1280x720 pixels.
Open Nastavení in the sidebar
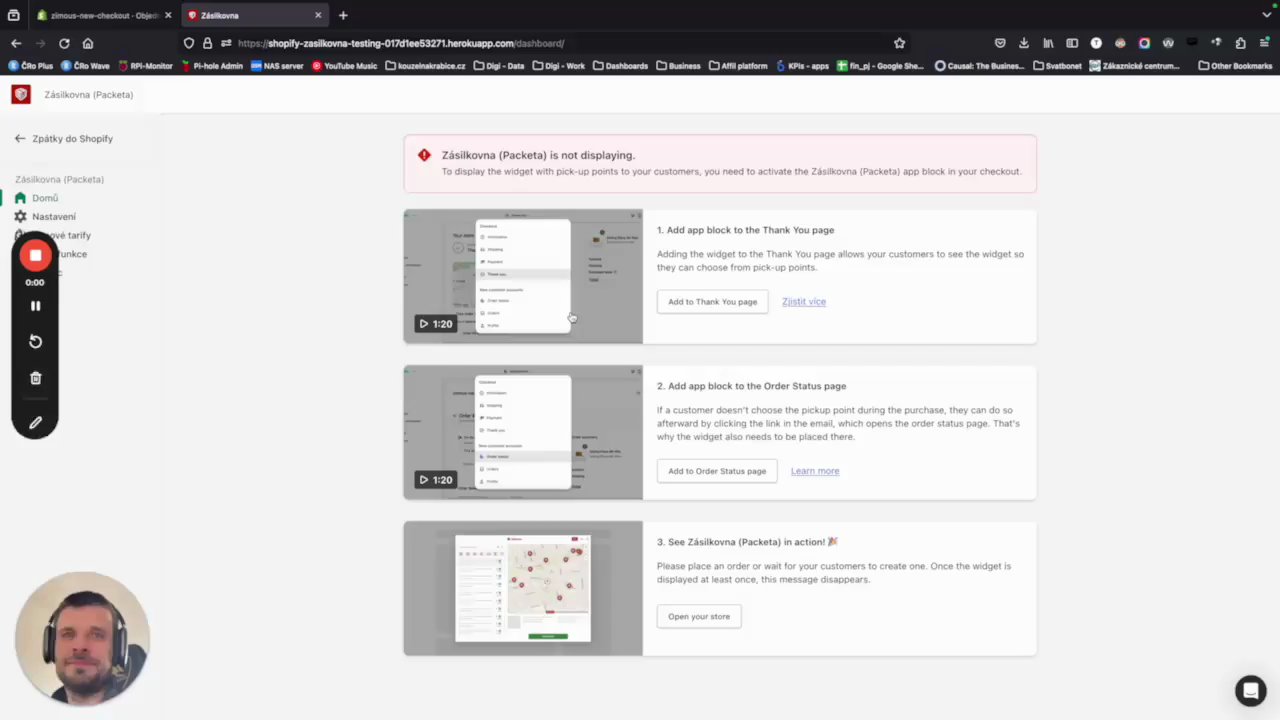(45, 217)
